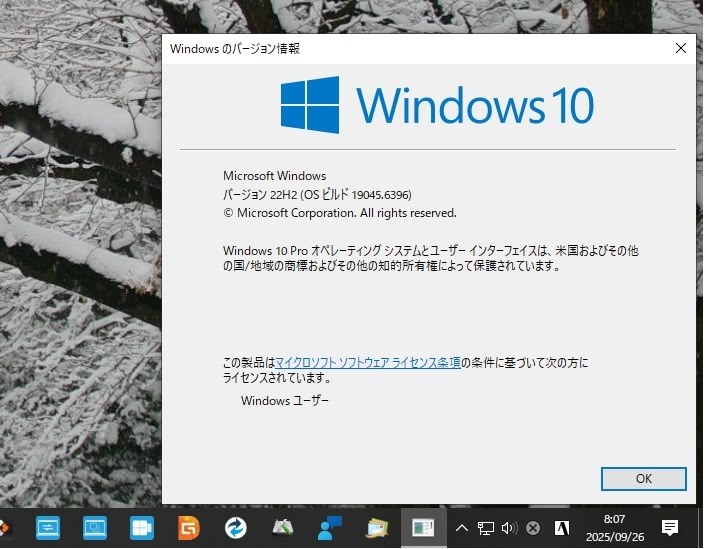Click the OK button in the version dialog

coord(643,478)
